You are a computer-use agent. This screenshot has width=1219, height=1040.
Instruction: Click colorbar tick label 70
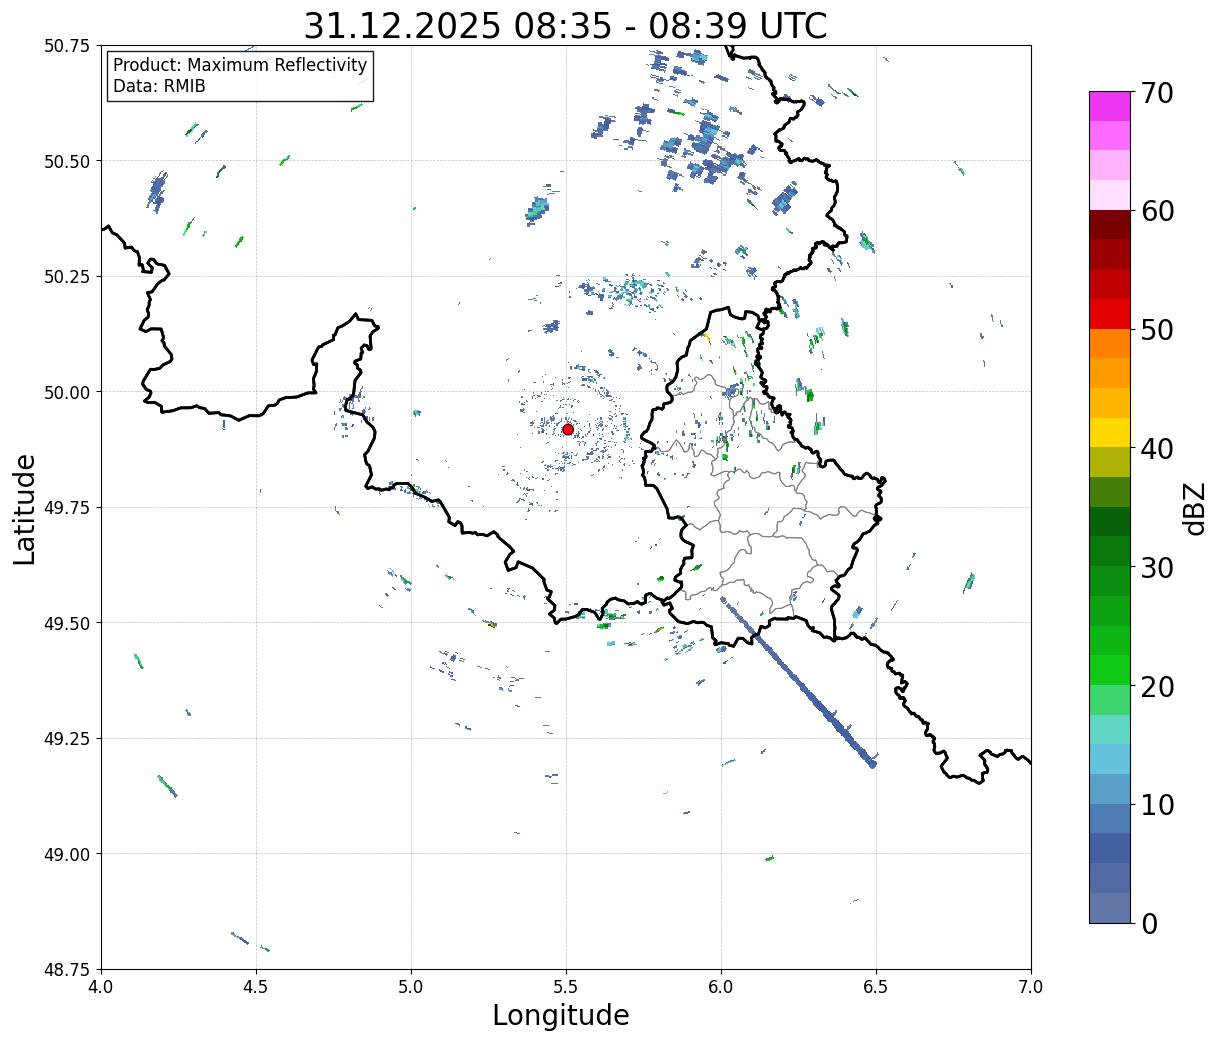pos(1156,93)
